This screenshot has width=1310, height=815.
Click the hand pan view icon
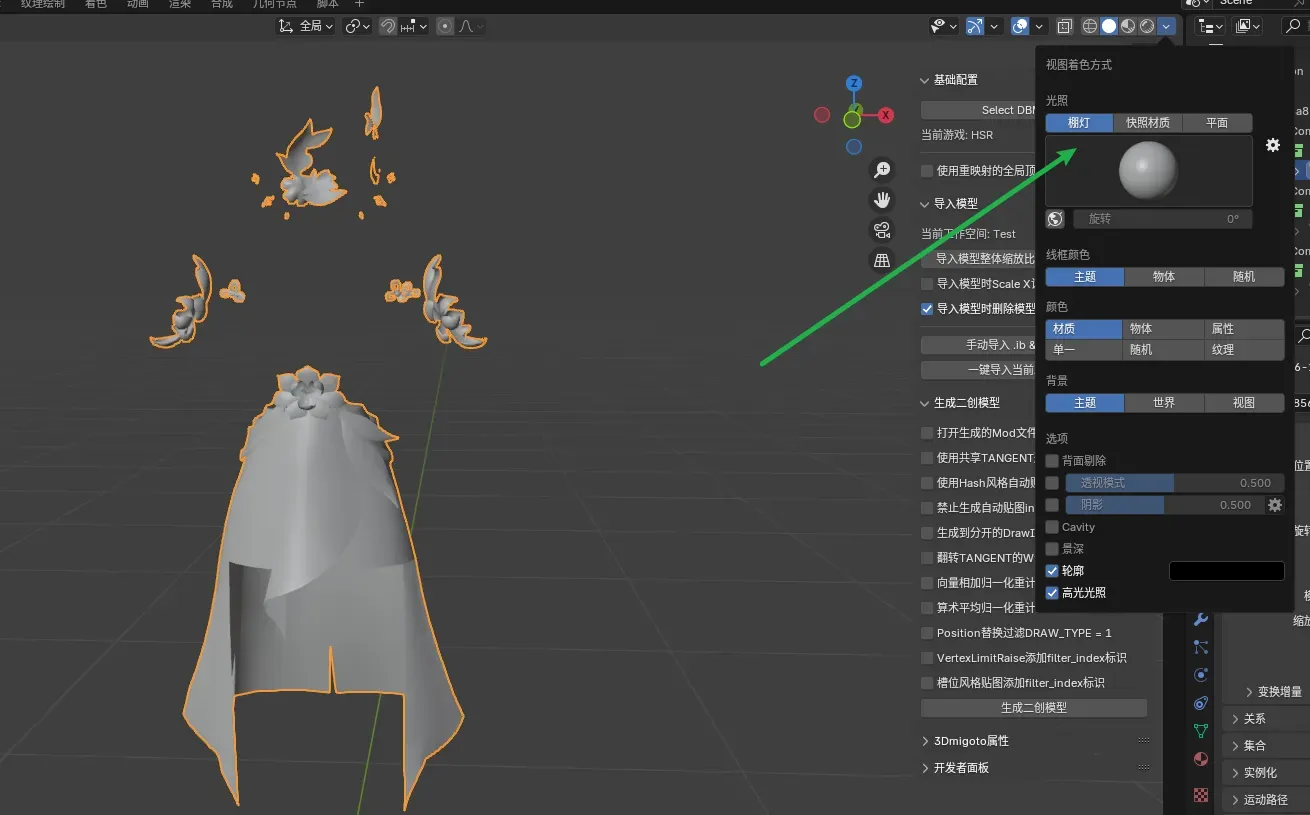tap(882, 200)
